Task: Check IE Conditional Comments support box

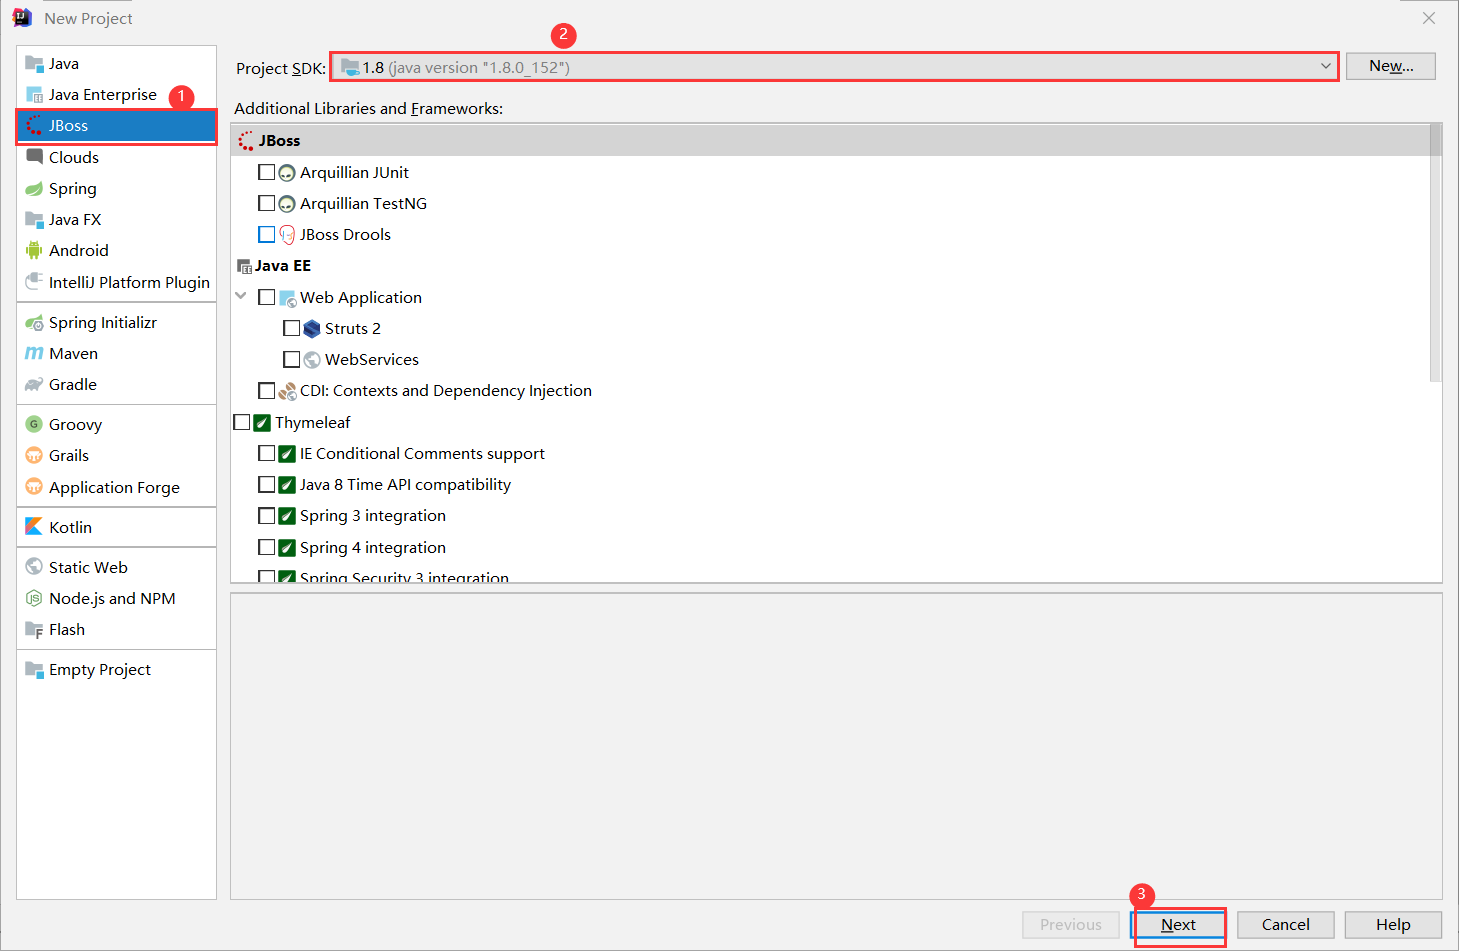Action: 266,453
